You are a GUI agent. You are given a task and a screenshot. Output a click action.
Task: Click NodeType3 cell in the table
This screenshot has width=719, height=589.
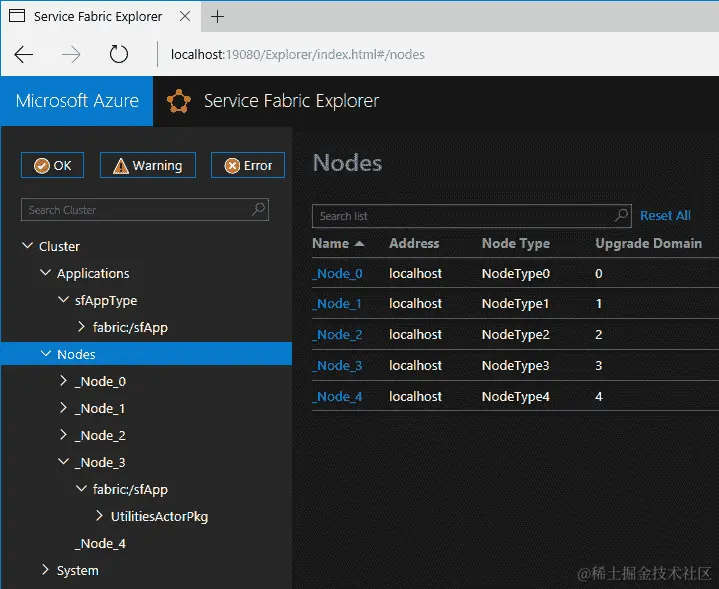516,366
